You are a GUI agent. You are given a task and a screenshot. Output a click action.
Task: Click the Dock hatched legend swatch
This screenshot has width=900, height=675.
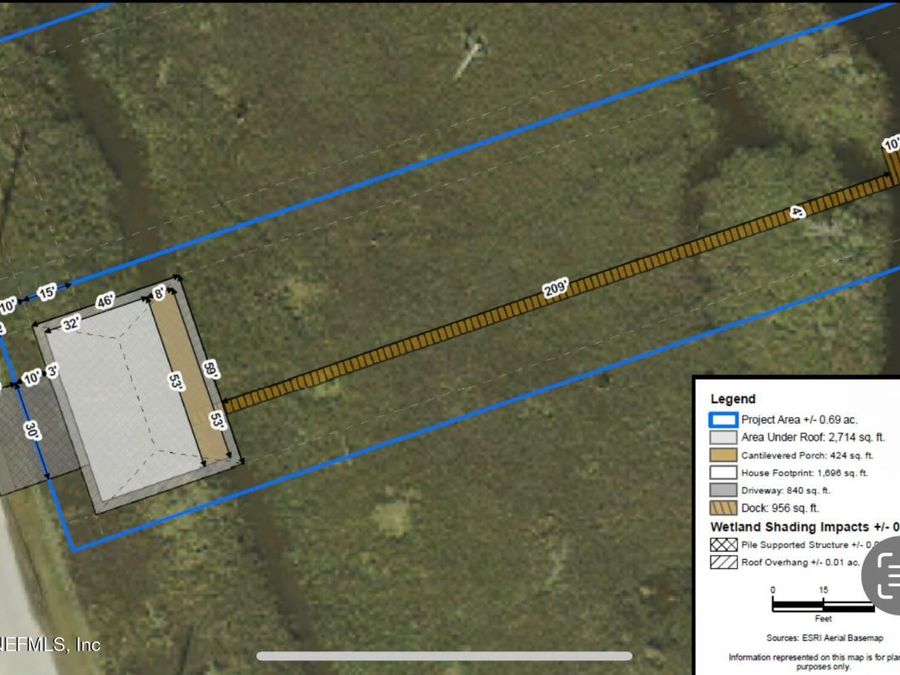(723, 508)
